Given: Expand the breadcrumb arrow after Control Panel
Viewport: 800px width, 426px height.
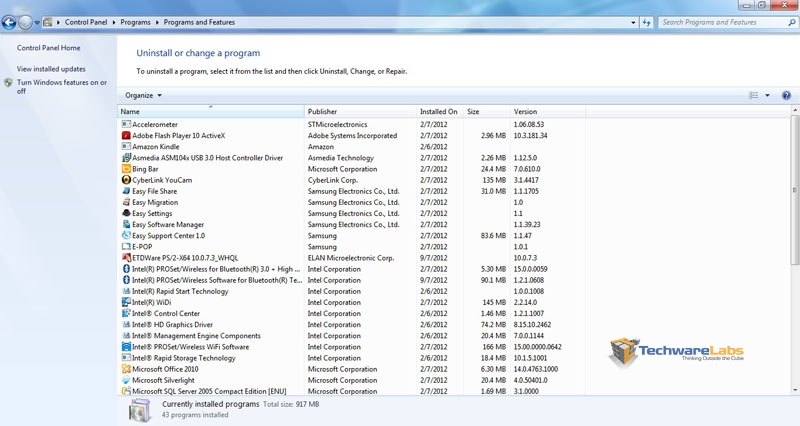Looking at the screenshot, I should tap(114, 22).
